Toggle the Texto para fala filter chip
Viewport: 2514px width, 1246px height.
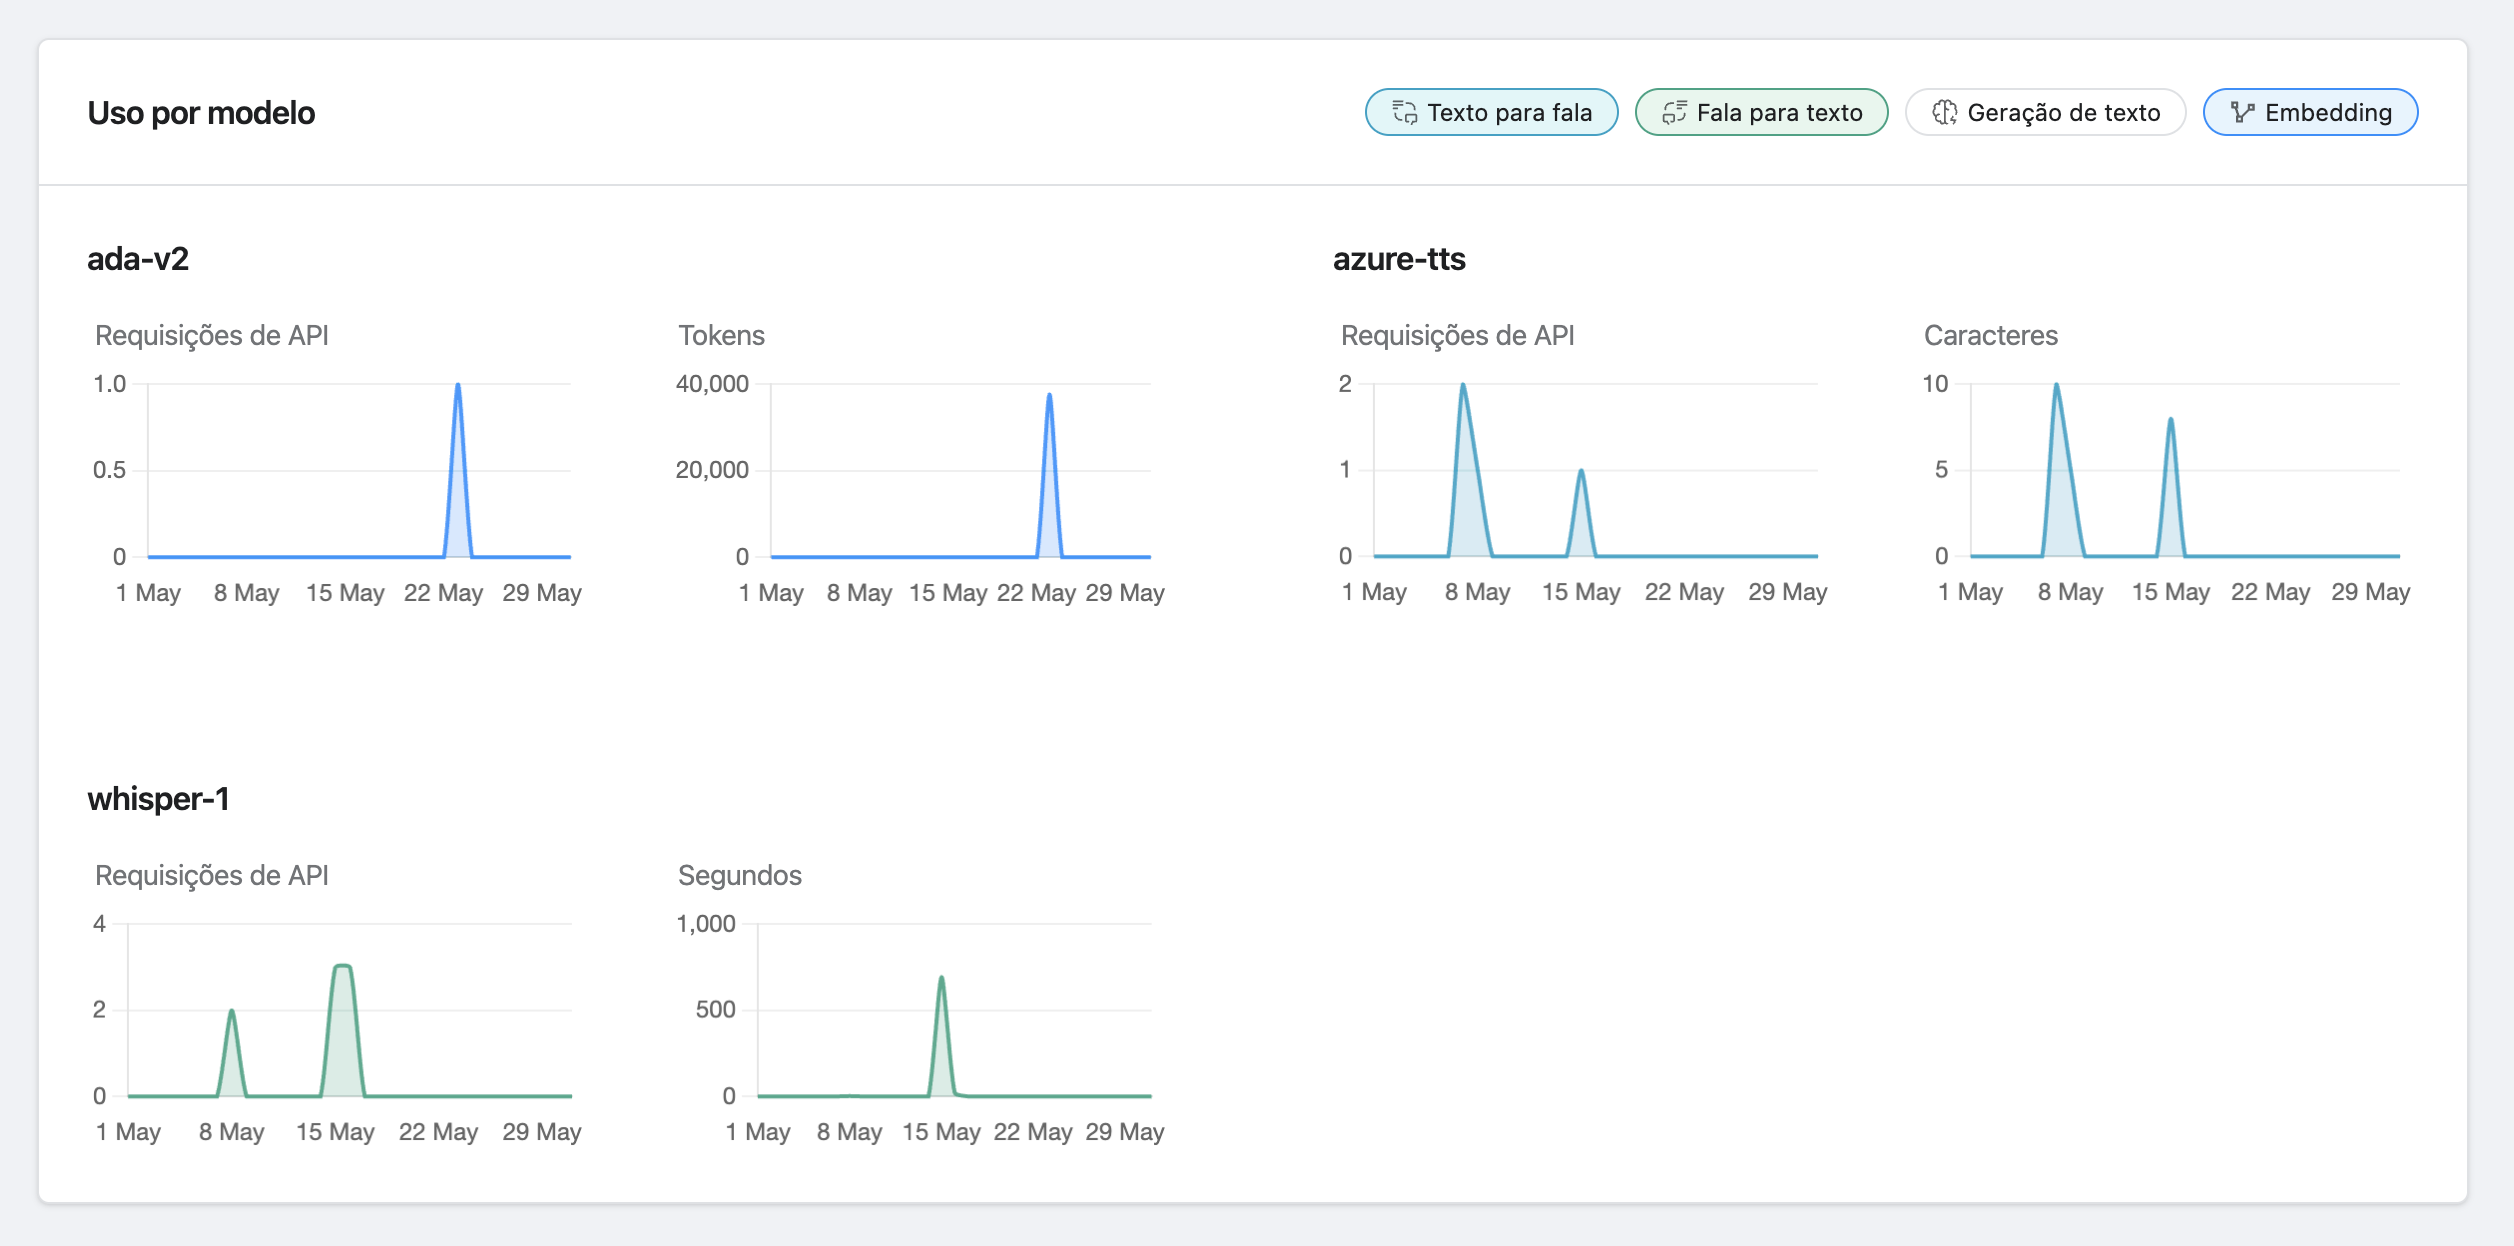click(1491, 112)
